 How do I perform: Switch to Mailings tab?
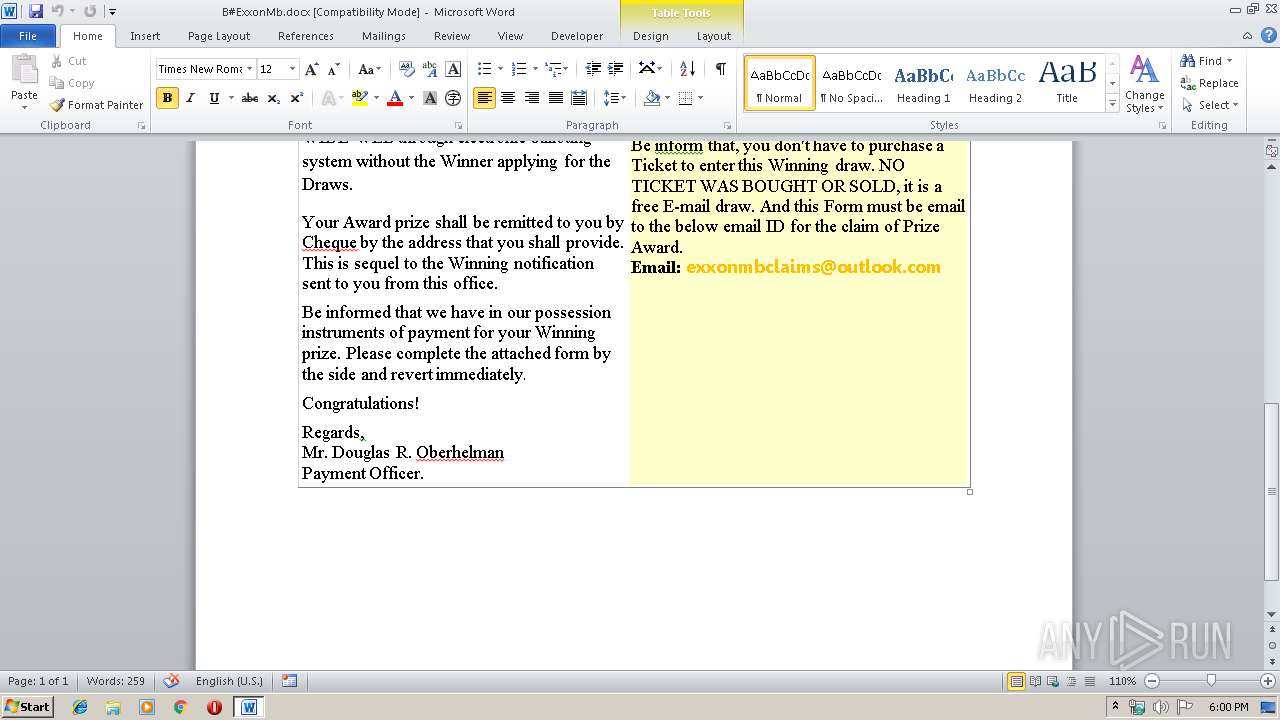(384, 36)
